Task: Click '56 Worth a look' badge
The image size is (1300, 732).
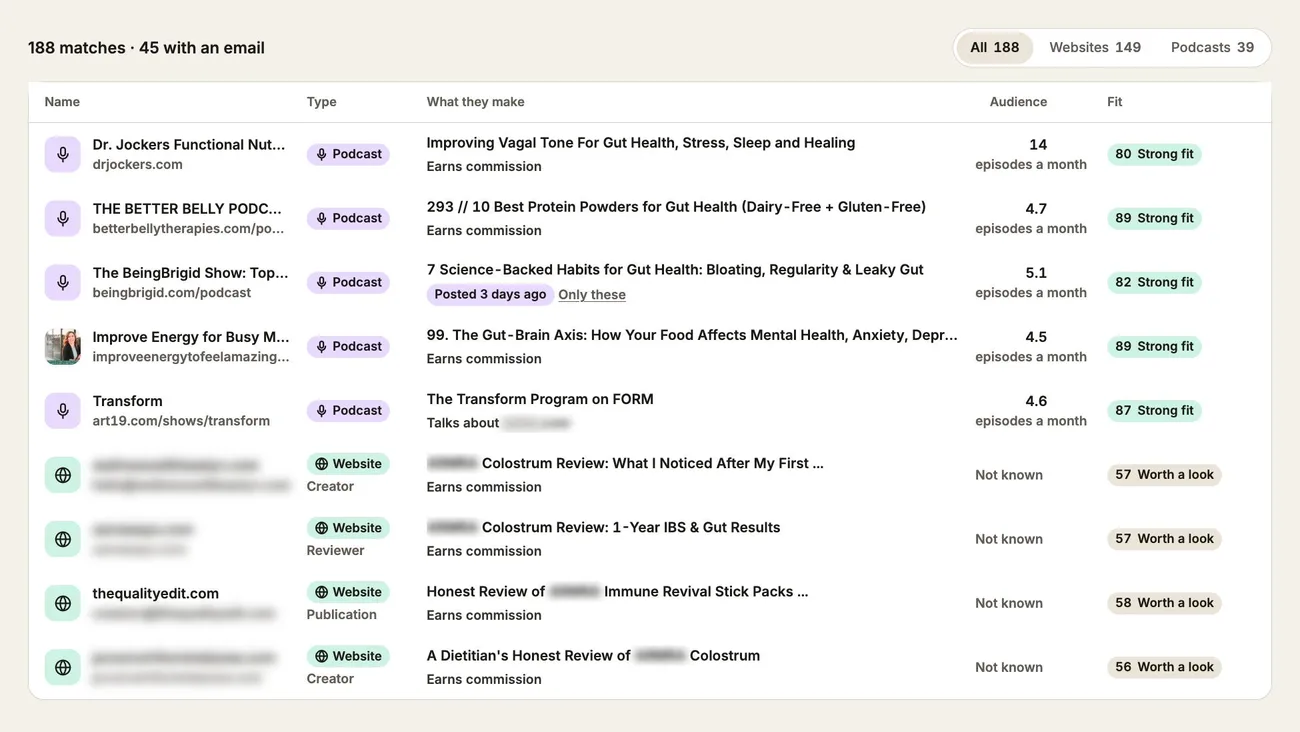Action: pos(1164,667)
